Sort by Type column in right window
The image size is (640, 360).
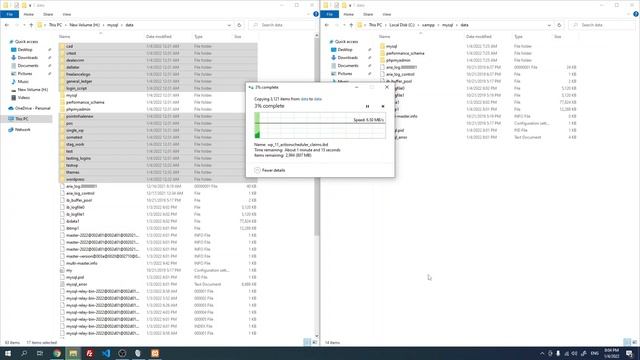coord(518,37)
